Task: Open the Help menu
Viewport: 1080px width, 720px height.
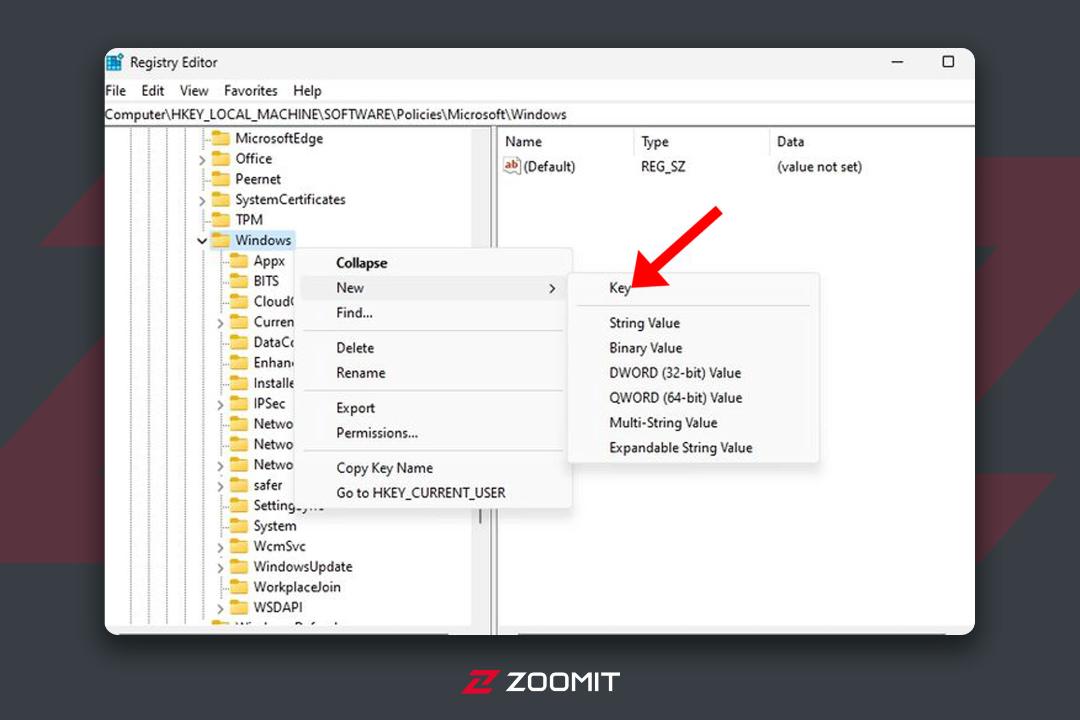Action: (x=307, y=90)
